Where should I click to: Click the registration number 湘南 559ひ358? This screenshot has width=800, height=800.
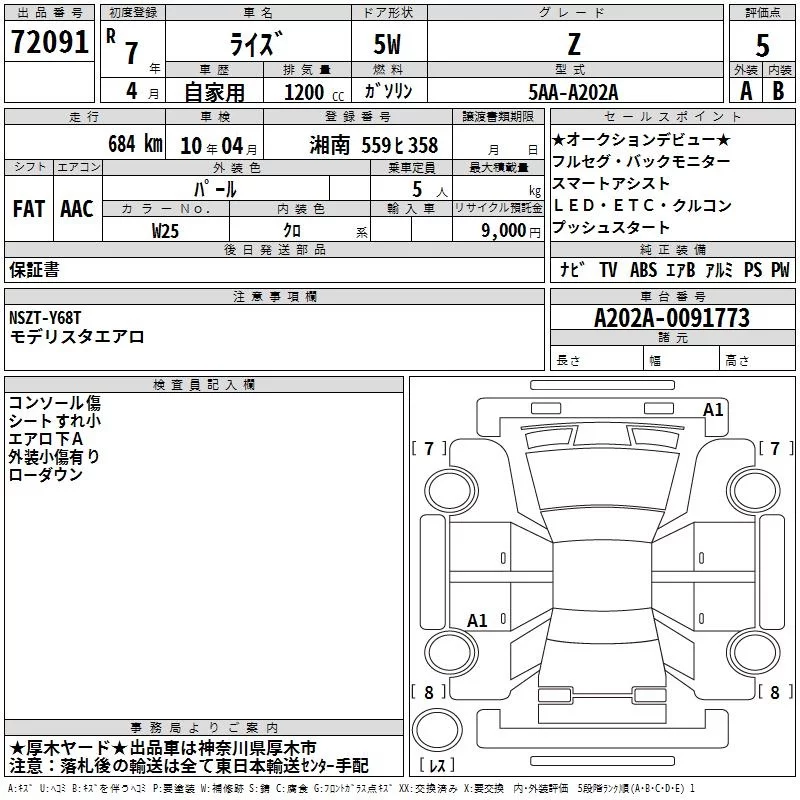[x=374, y=145]
